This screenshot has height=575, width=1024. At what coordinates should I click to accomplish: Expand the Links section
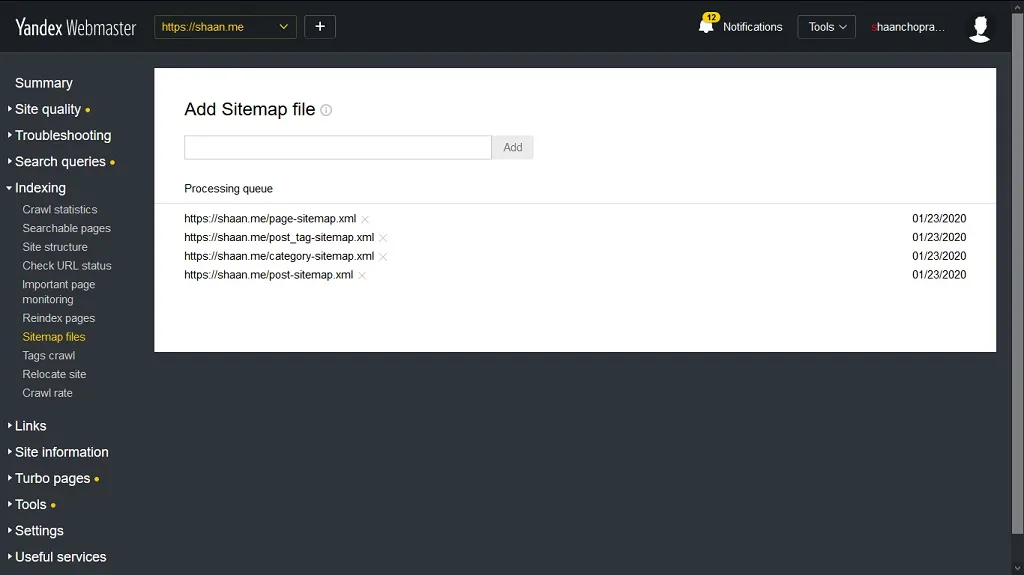click(x=30, y=426)
